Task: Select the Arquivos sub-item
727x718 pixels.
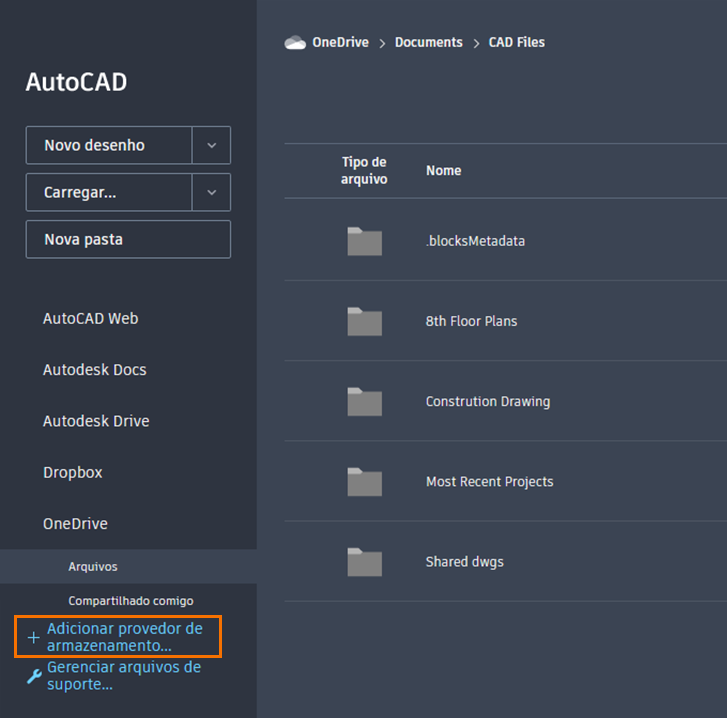Action: [128, 566]
